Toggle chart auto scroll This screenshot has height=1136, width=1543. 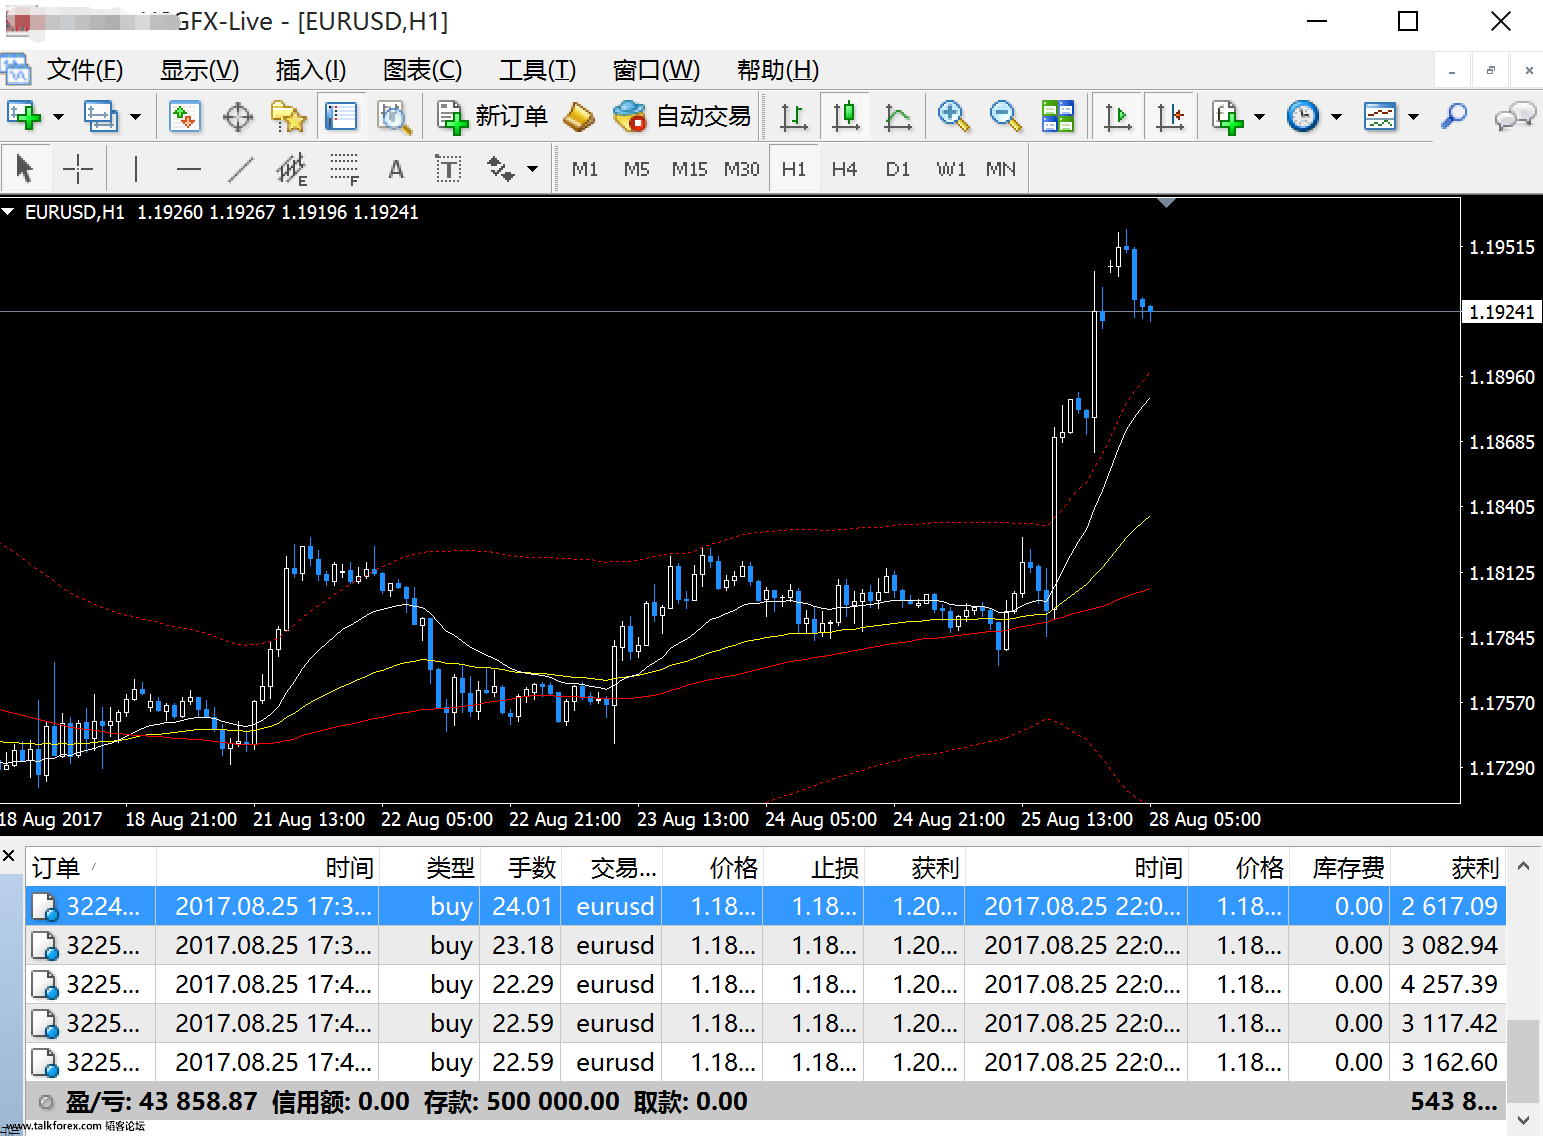[x=1117, y=116]
